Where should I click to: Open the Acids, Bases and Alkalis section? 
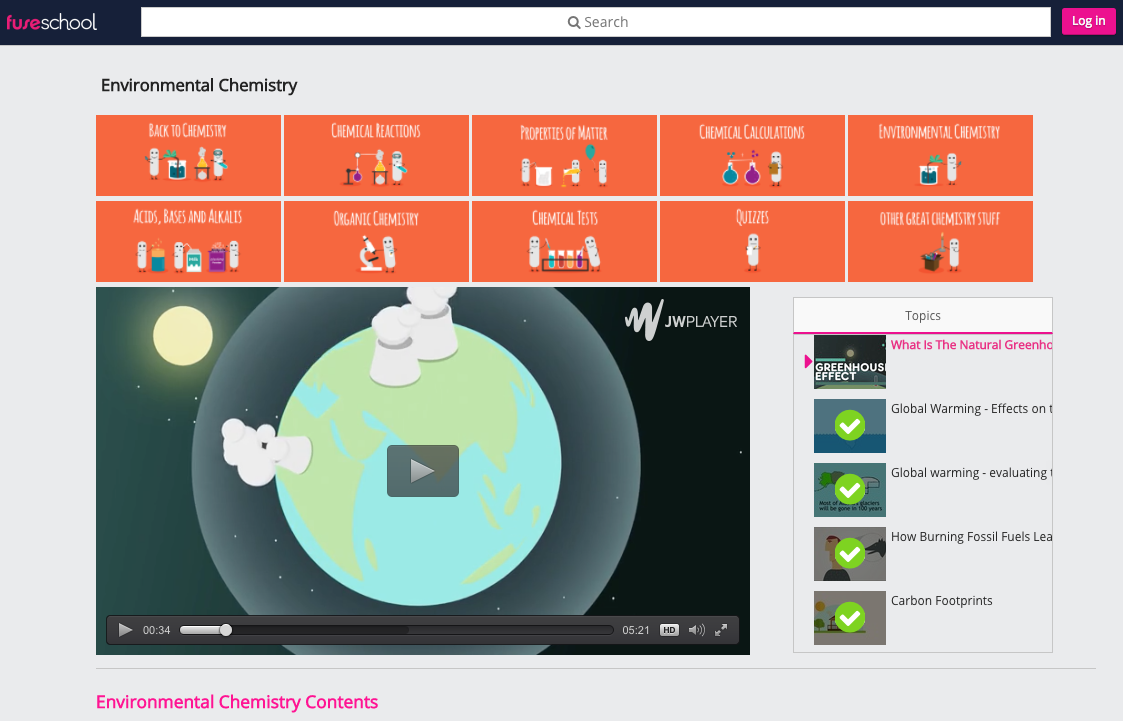click(188, 241)
